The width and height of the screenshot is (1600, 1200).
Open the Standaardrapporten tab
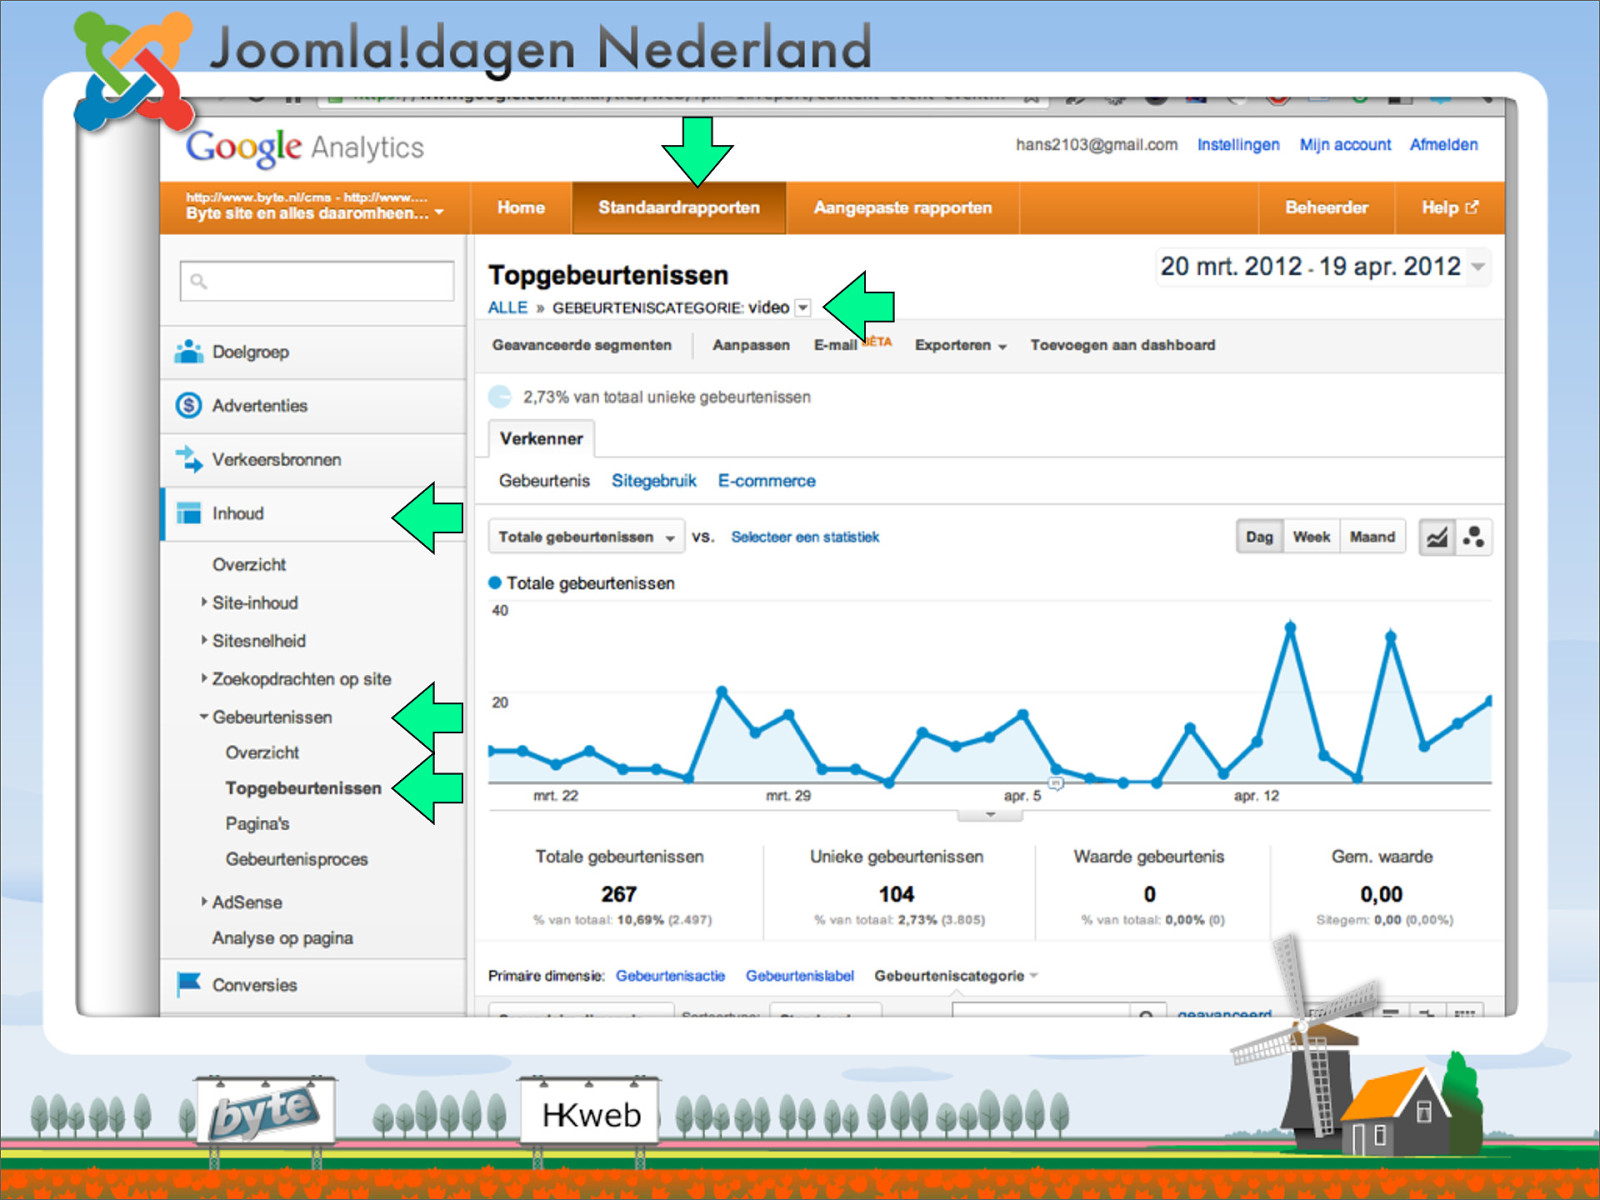(x=679, y=207)
